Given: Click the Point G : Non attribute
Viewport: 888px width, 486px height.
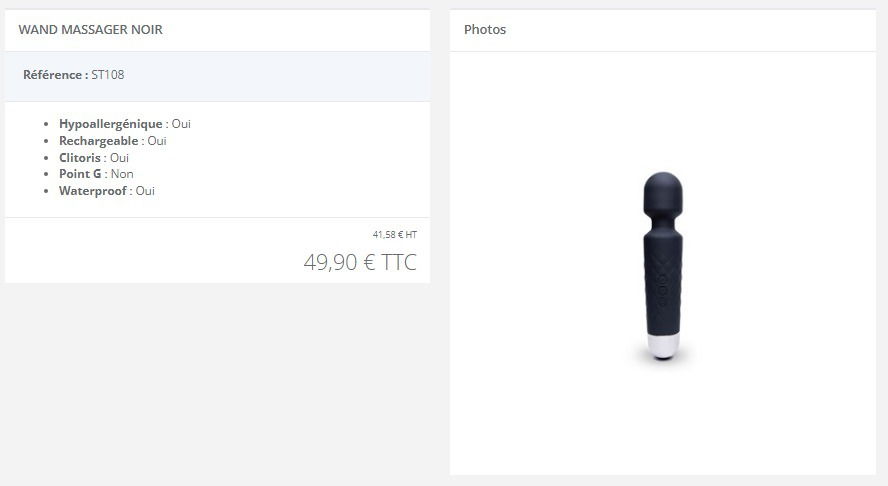Looking at the screenshot, I should pos(96,174).
